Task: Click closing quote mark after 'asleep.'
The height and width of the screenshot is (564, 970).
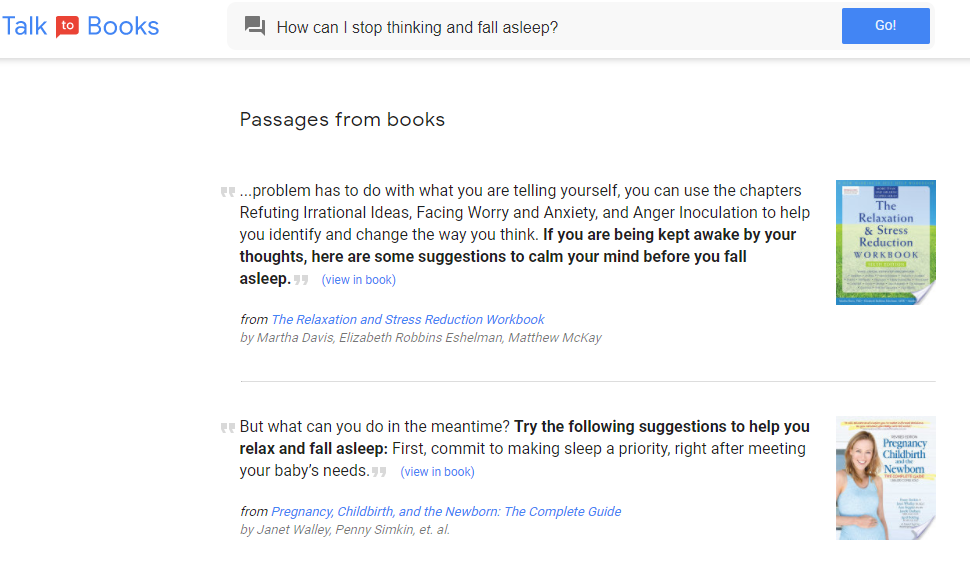Action: click(301, 280)
